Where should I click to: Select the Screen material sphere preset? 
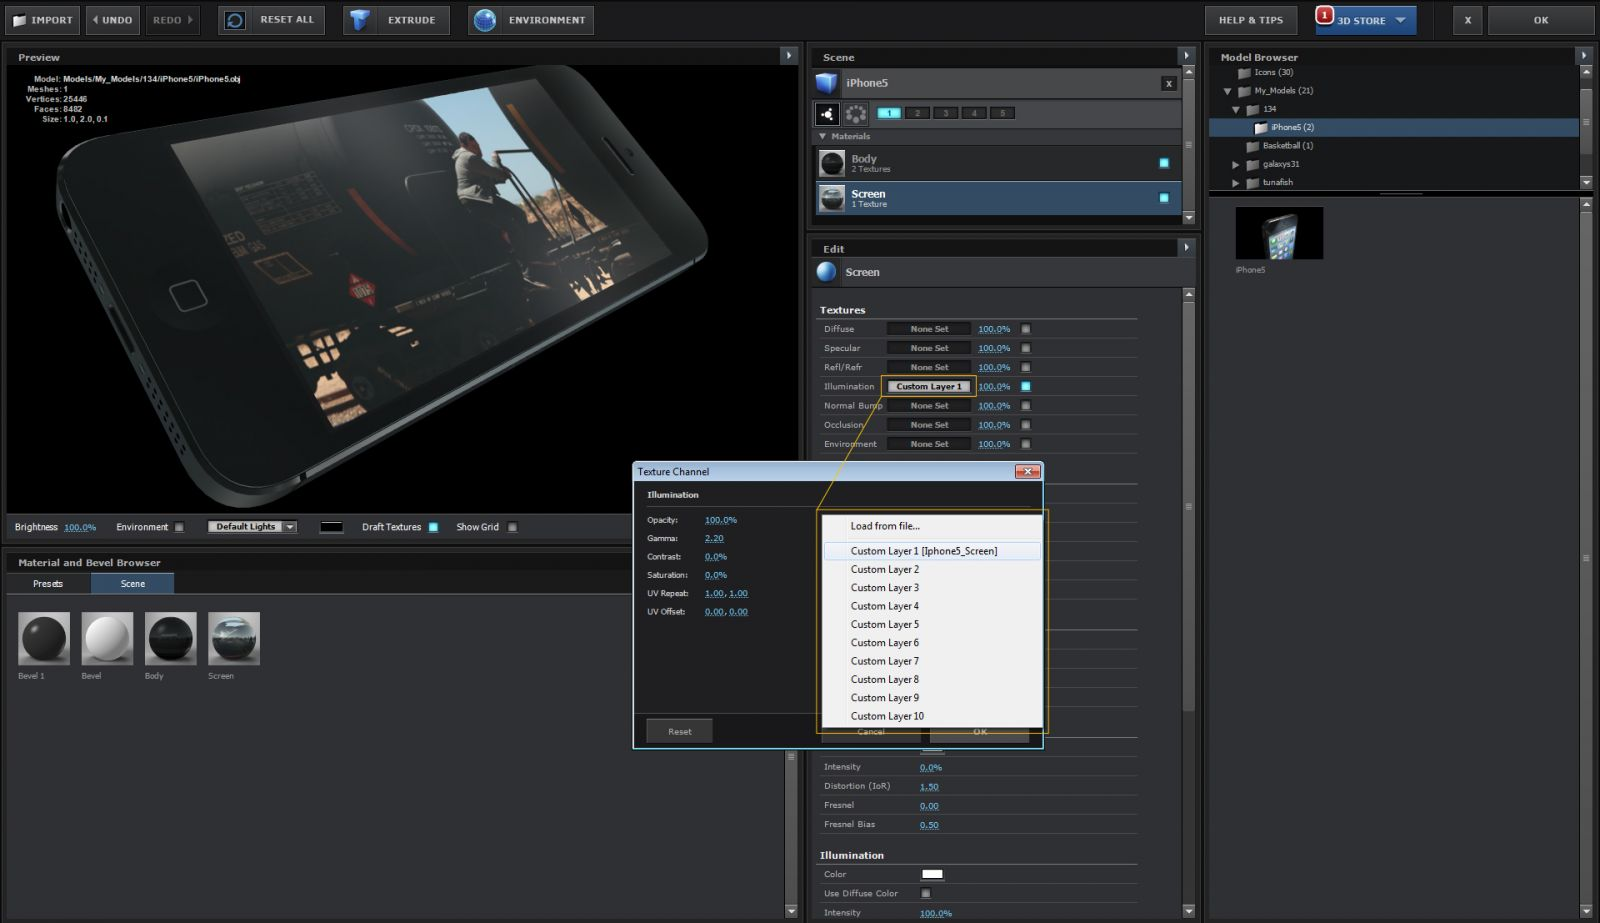[x=234, y=638]
